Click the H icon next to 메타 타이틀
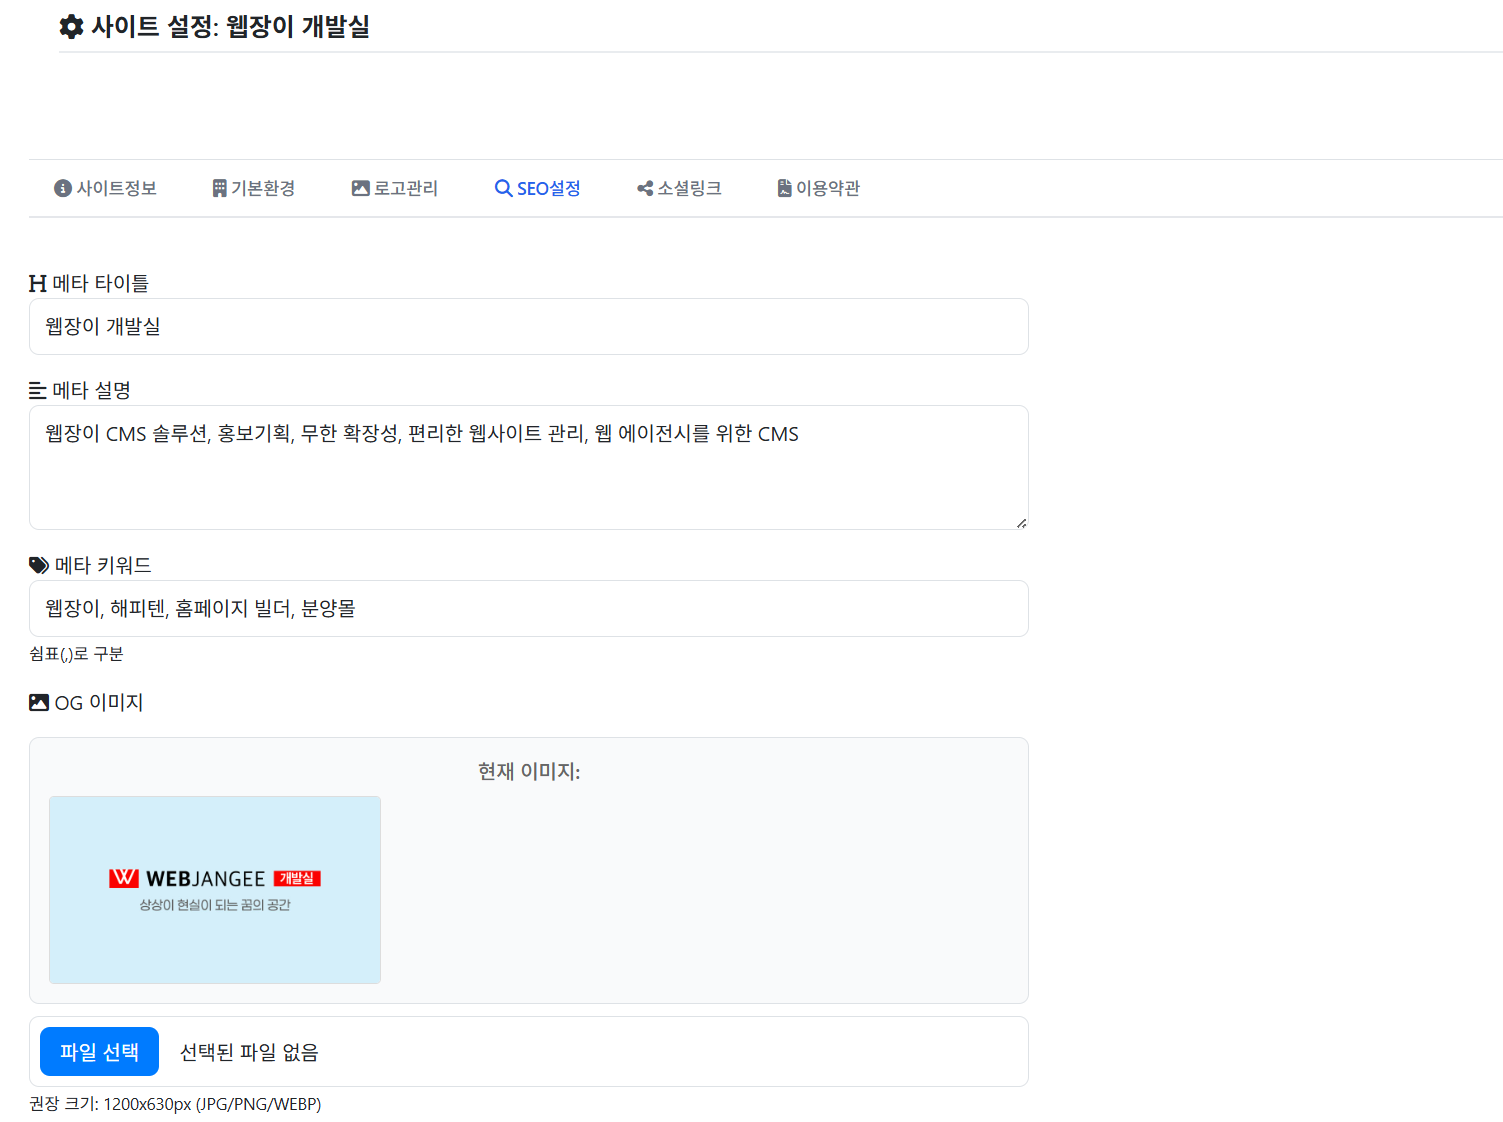The width and height of the screenshot is (1503, 1122). pyautogui.click(x=37, y=283)
